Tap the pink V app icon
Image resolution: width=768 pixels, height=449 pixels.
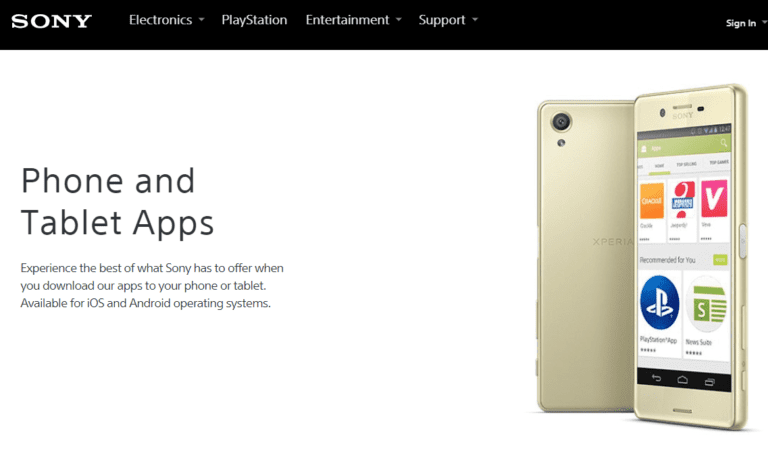[x=714, y=198]
